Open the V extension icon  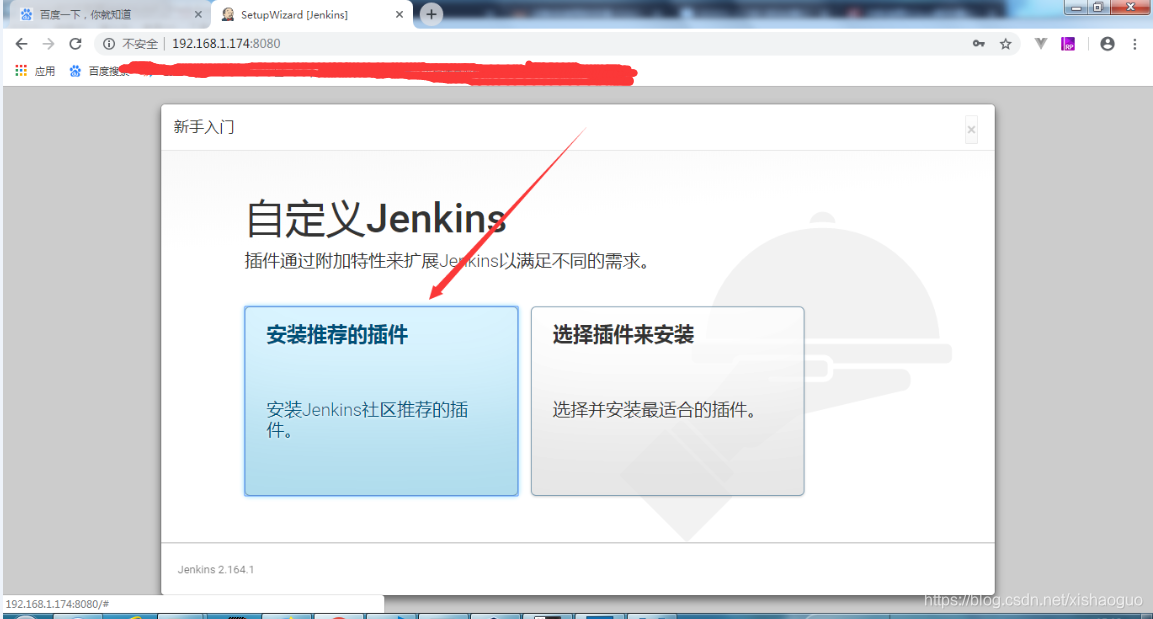1040,44
